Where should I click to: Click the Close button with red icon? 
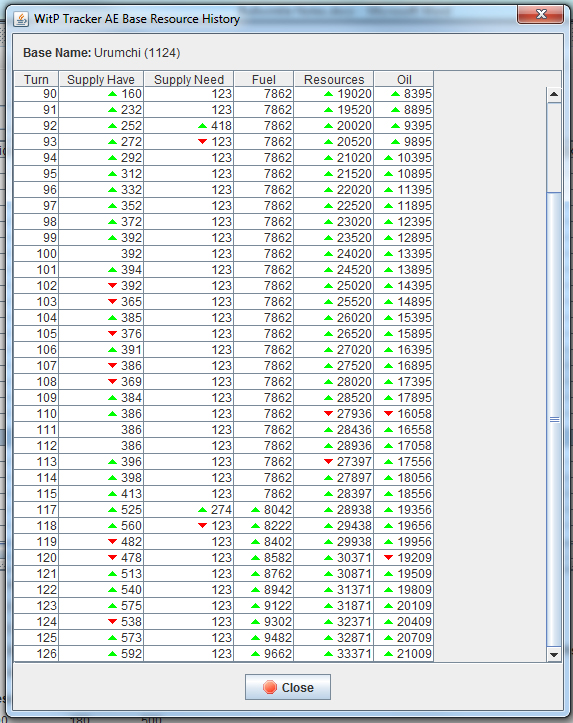click(288, 687)
